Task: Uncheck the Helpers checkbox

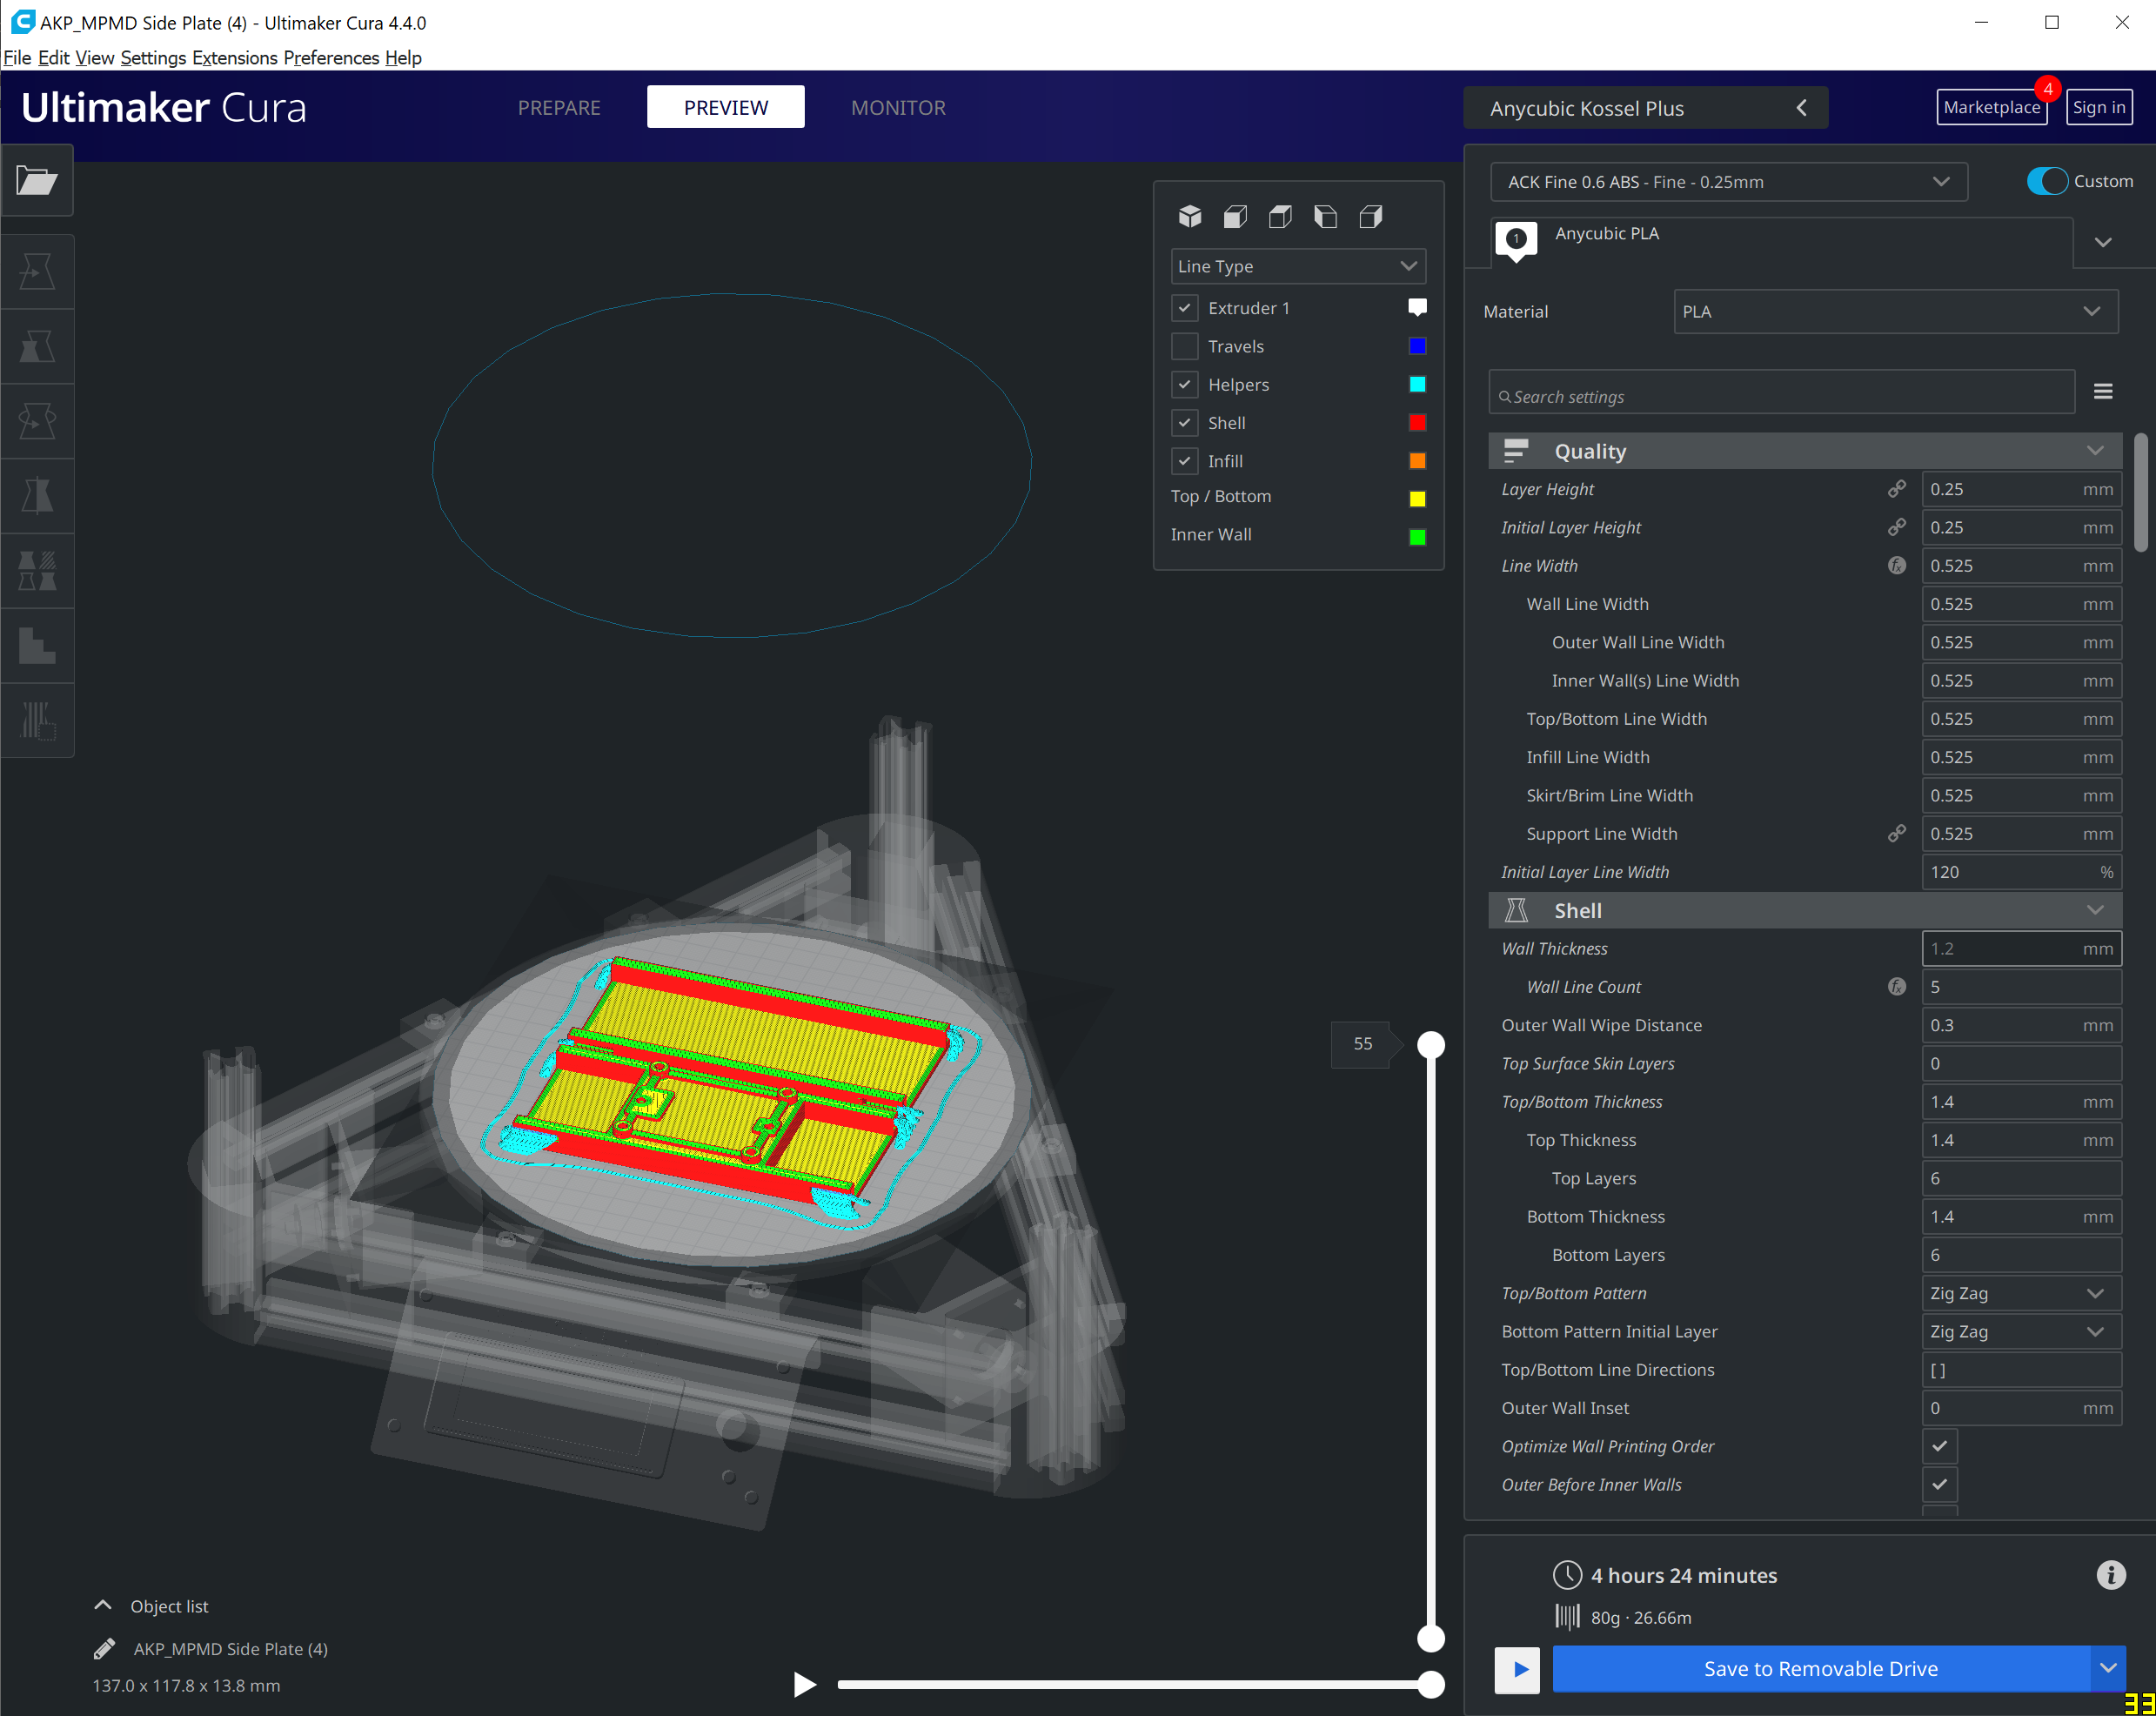Action: pyautogui.click(x=1185, y=384)
